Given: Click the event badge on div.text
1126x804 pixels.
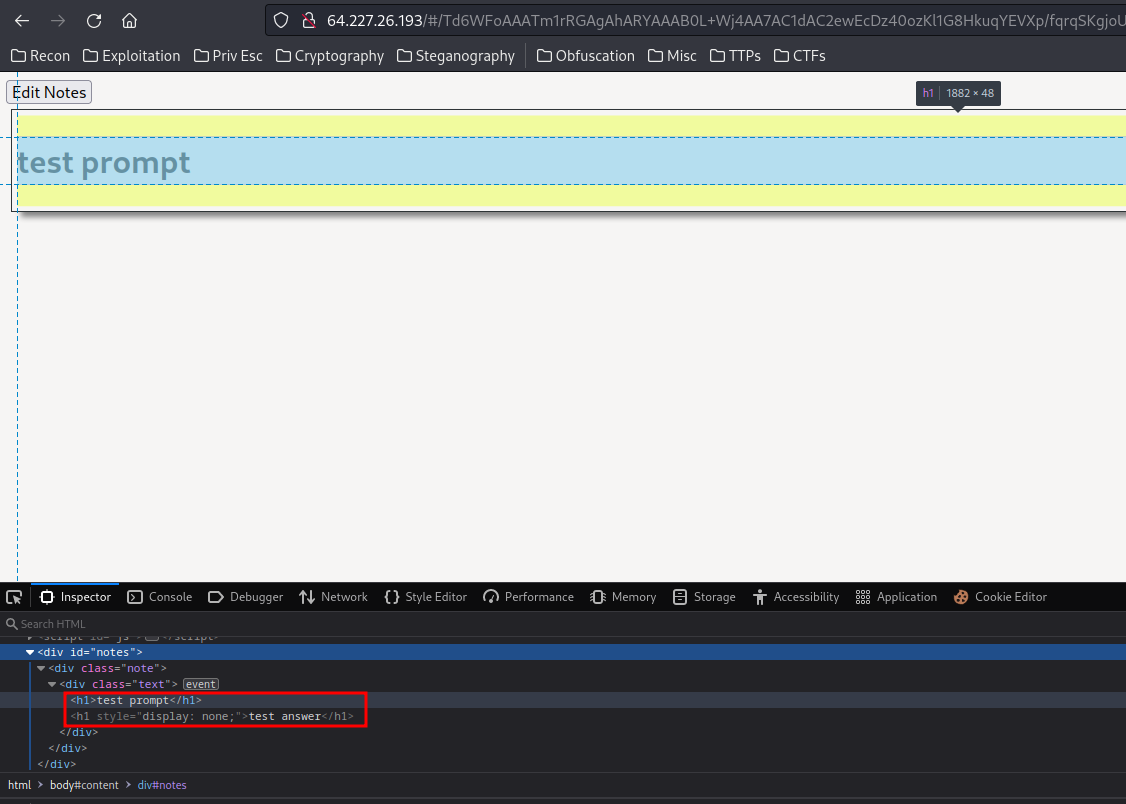Looking at the screenshot, I should tap(201, 684).
